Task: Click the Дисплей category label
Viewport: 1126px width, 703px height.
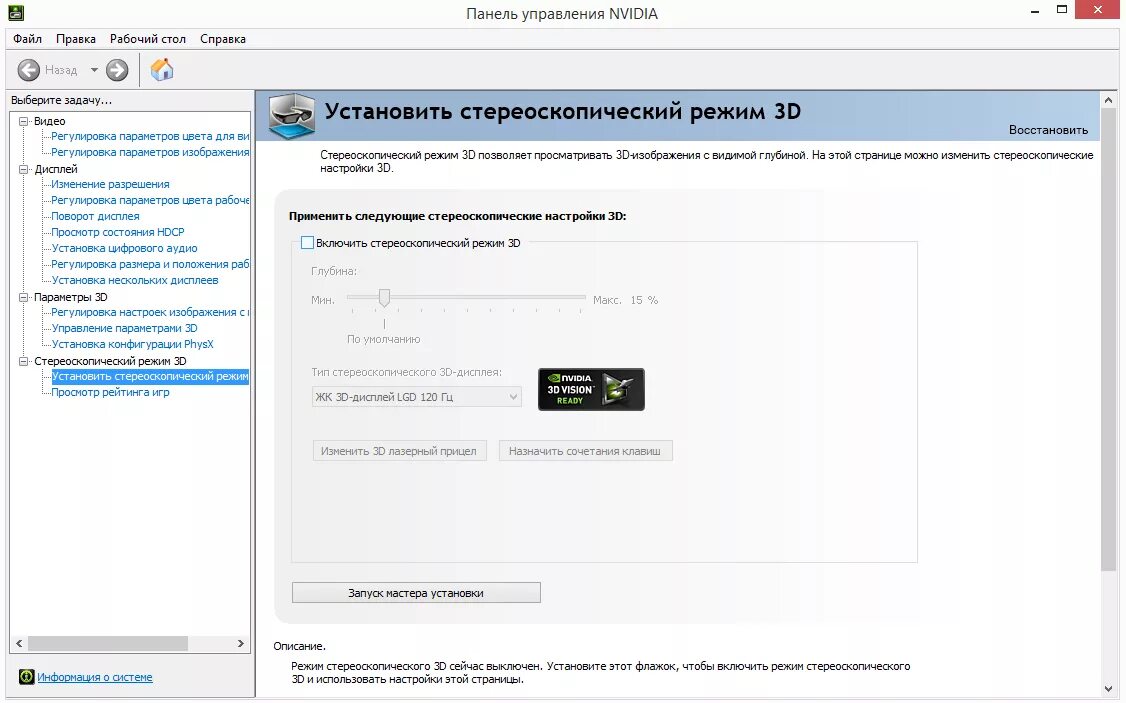Action: pos(55,169)
